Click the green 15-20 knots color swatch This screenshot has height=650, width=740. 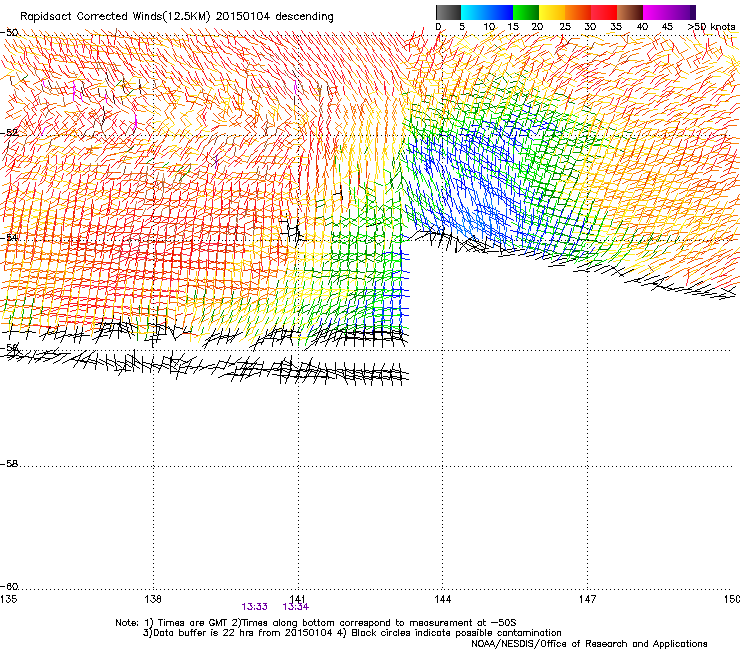526,12
